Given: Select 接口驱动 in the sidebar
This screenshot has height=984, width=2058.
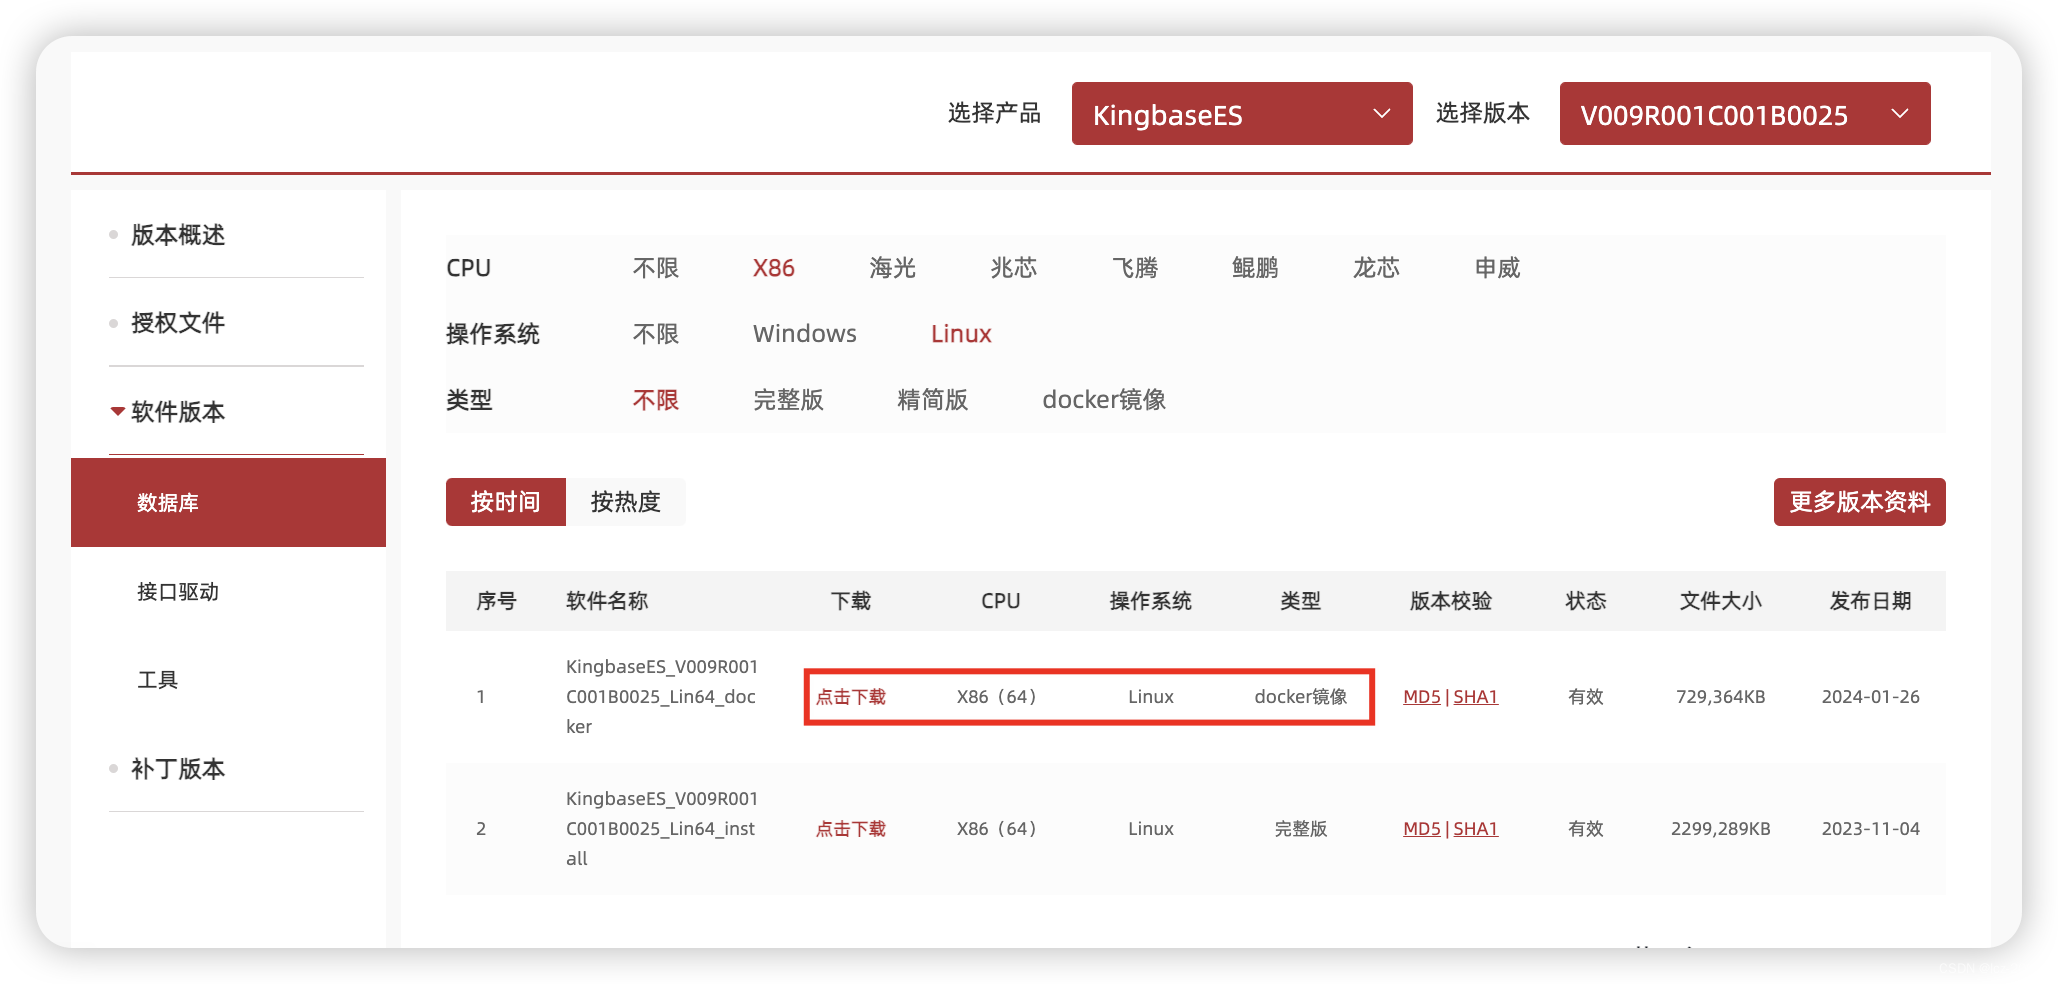Looking at the screenshot, I should click(x=178, y=592).
